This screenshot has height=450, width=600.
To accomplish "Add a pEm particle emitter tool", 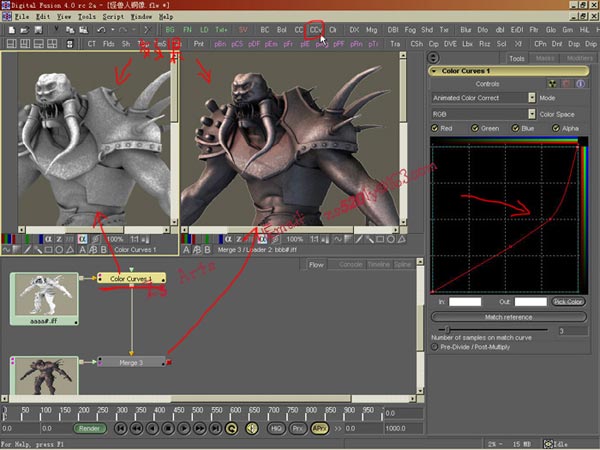I will (x=271, y=44).
